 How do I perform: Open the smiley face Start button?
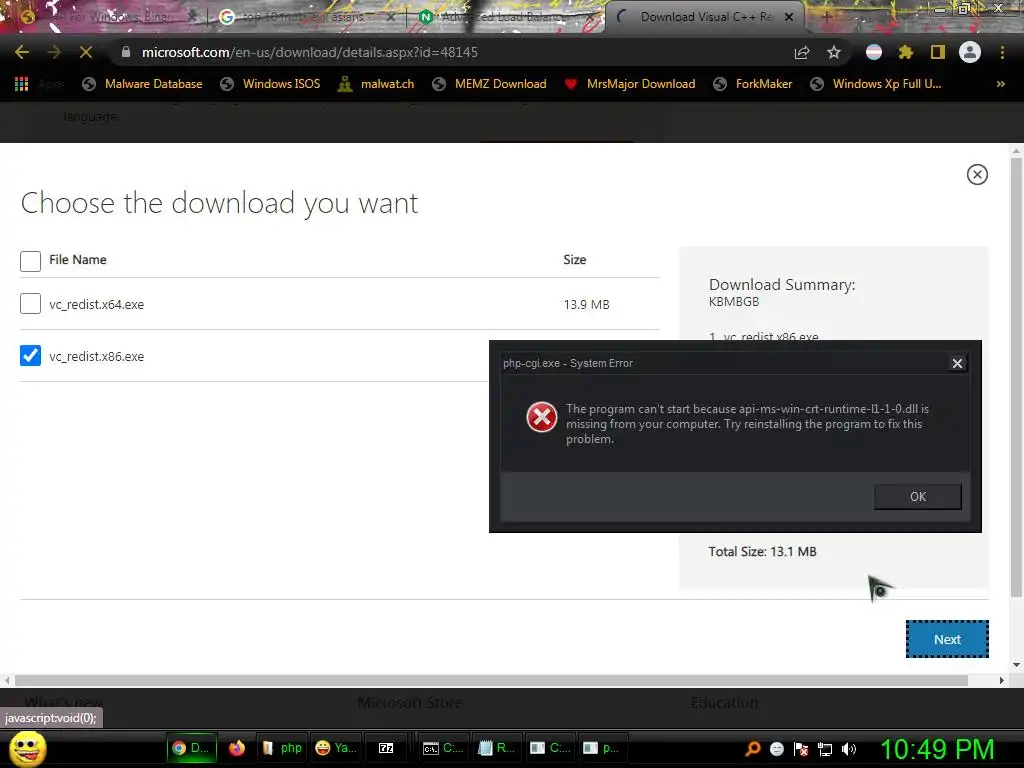[28, 748]
